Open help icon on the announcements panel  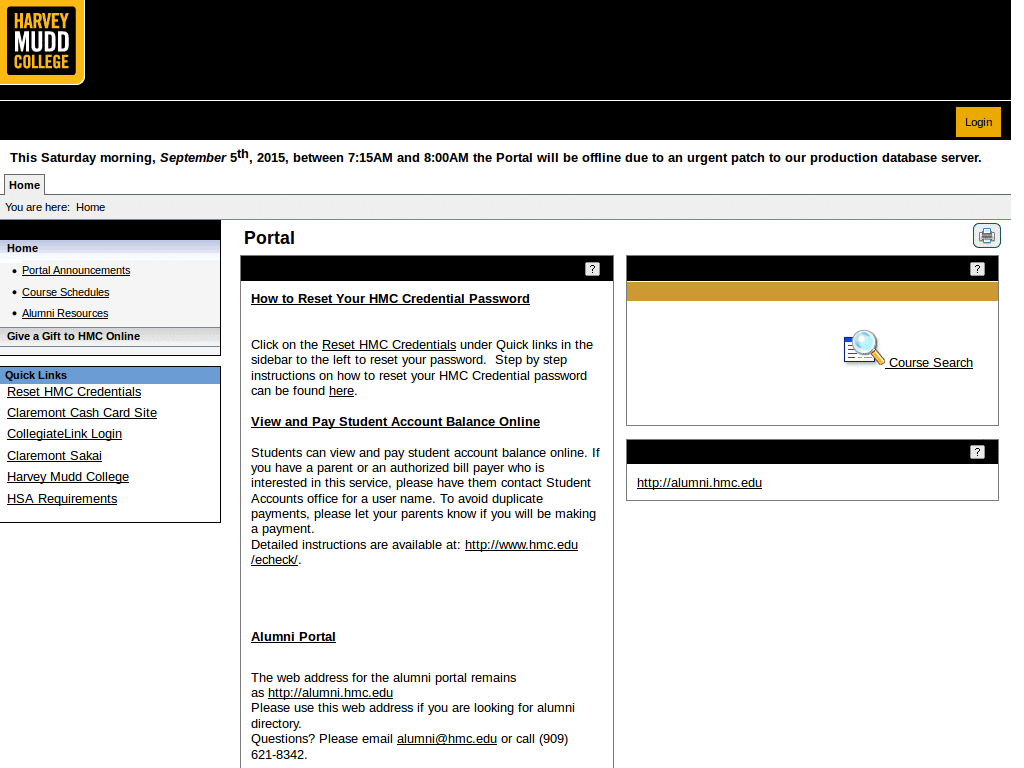[592, 269]
